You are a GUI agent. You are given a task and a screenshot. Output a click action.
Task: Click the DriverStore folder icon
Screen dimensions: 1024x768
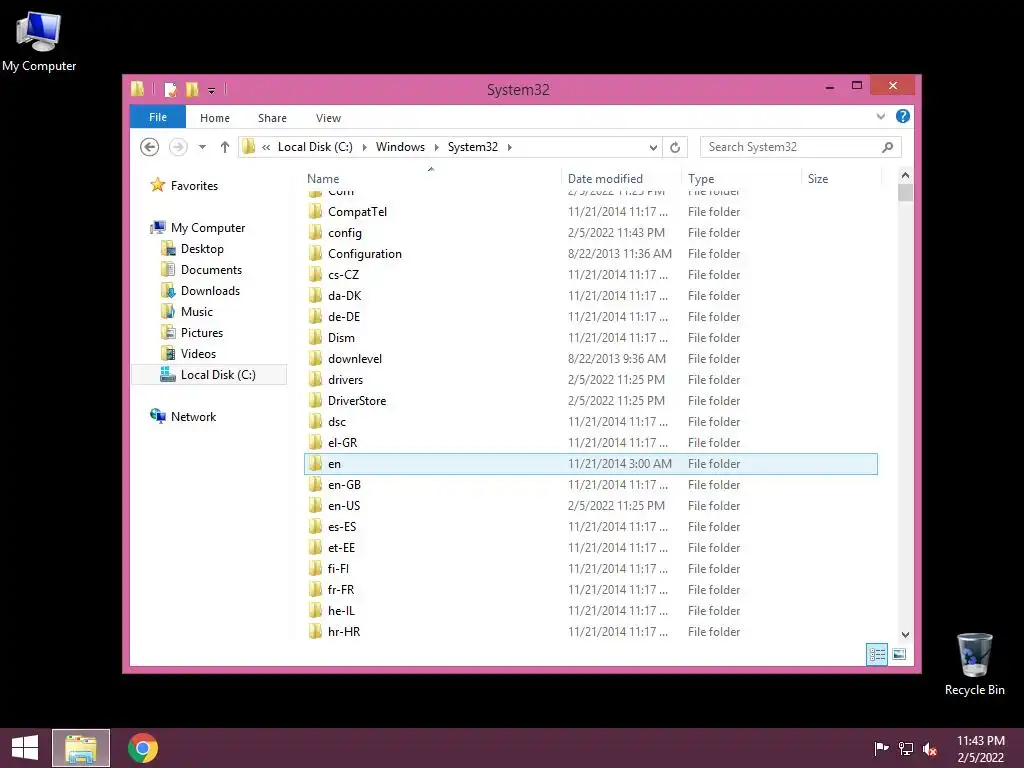tap(315, 400)
